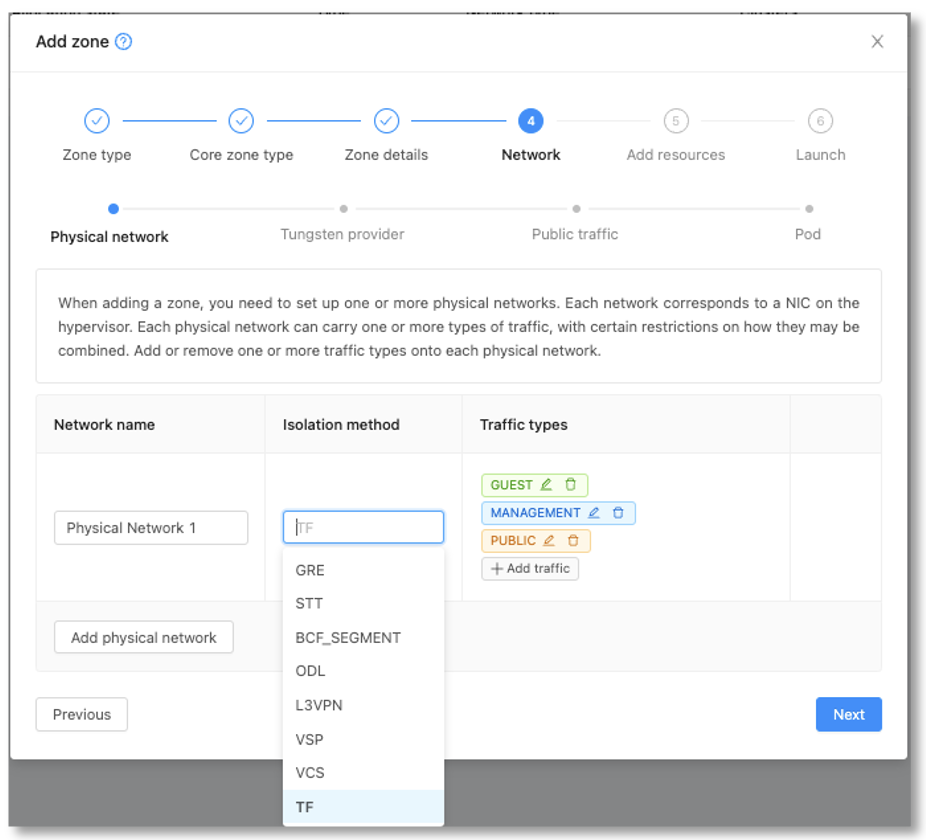Open the Add zone help icon
Image resolution: width=926 pixels, height=840 pixels.
tap(123, 42)
